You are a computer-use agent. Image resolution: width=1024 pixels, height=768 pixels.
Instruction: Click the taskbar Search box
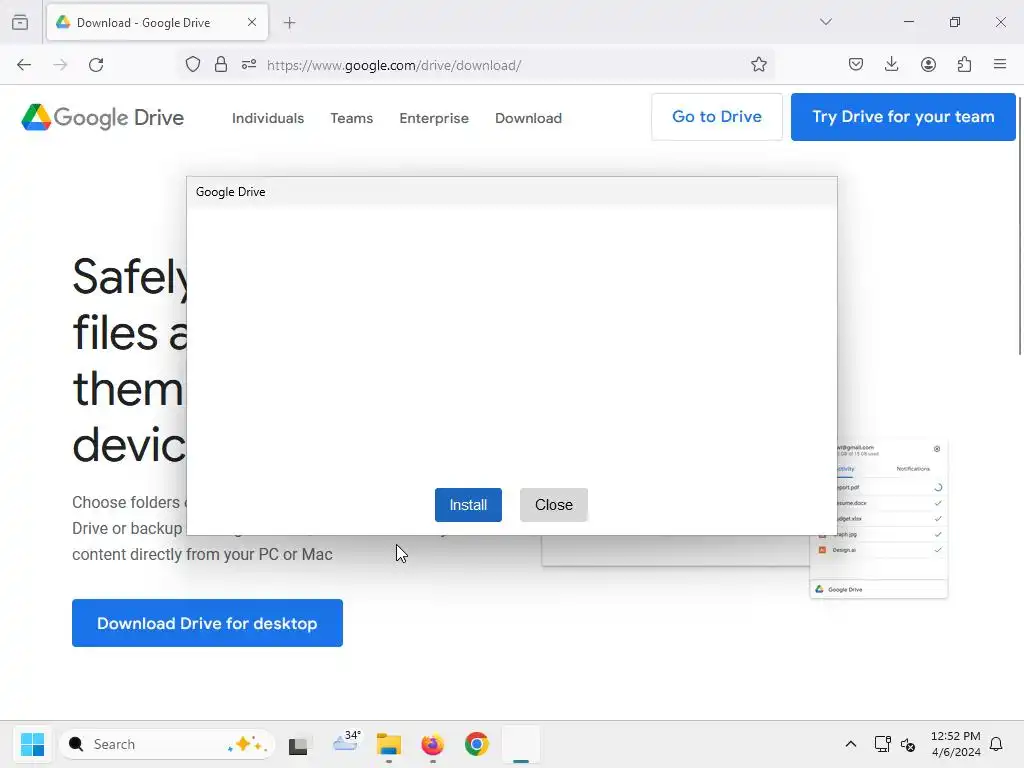pos(167,744)
